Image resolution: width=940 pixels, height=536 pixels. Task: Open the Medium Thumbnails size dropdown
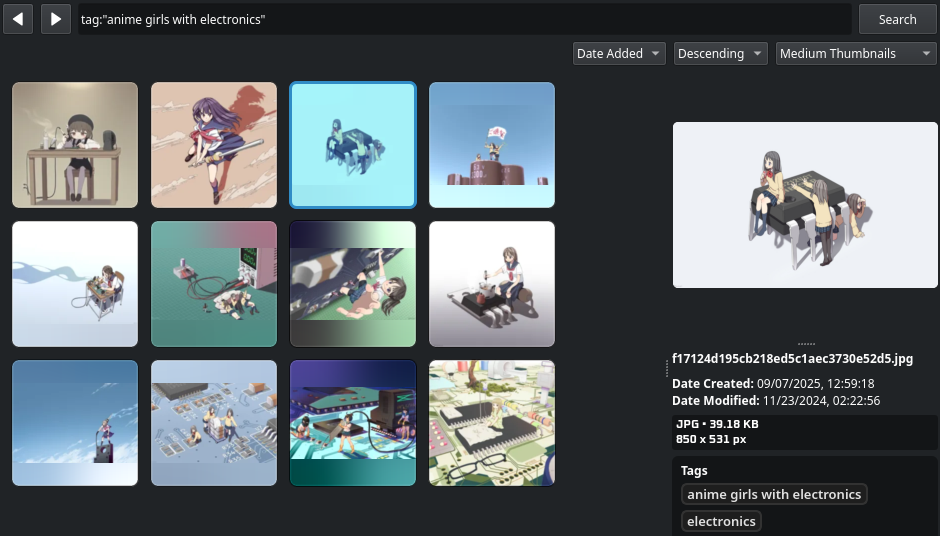pos(856,53)
